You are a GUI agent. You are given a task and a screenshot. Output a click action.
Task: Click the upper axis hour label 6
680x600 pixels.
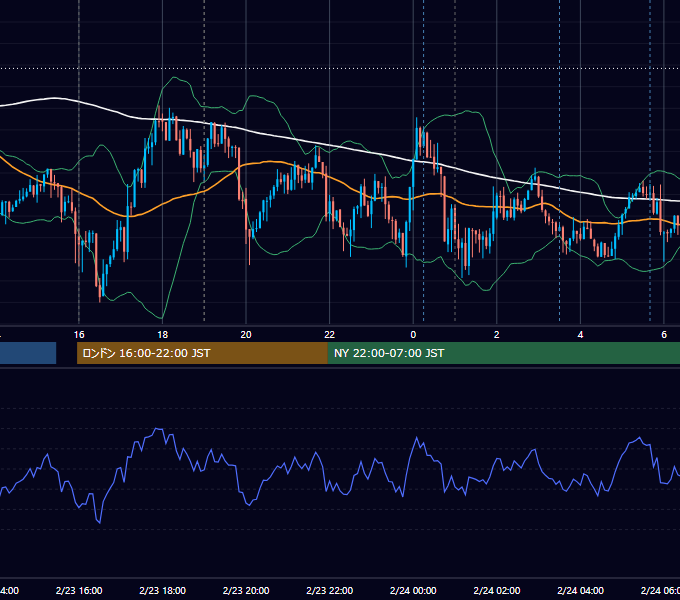point(664,335)
